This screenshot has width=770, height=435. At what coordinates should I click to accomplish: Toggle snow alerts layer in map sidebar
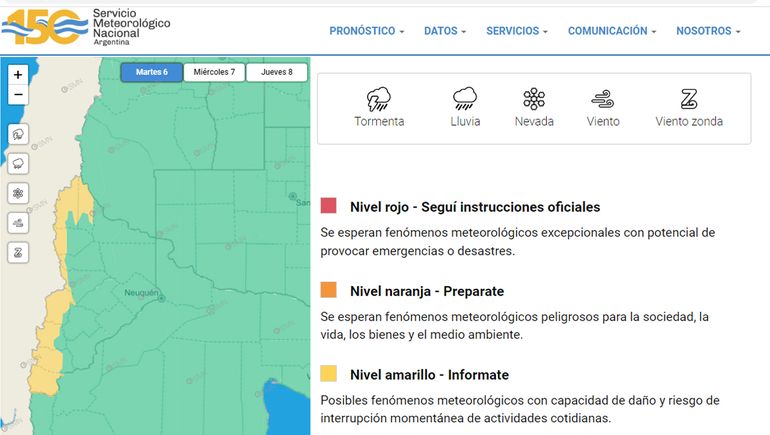[18, 193]
